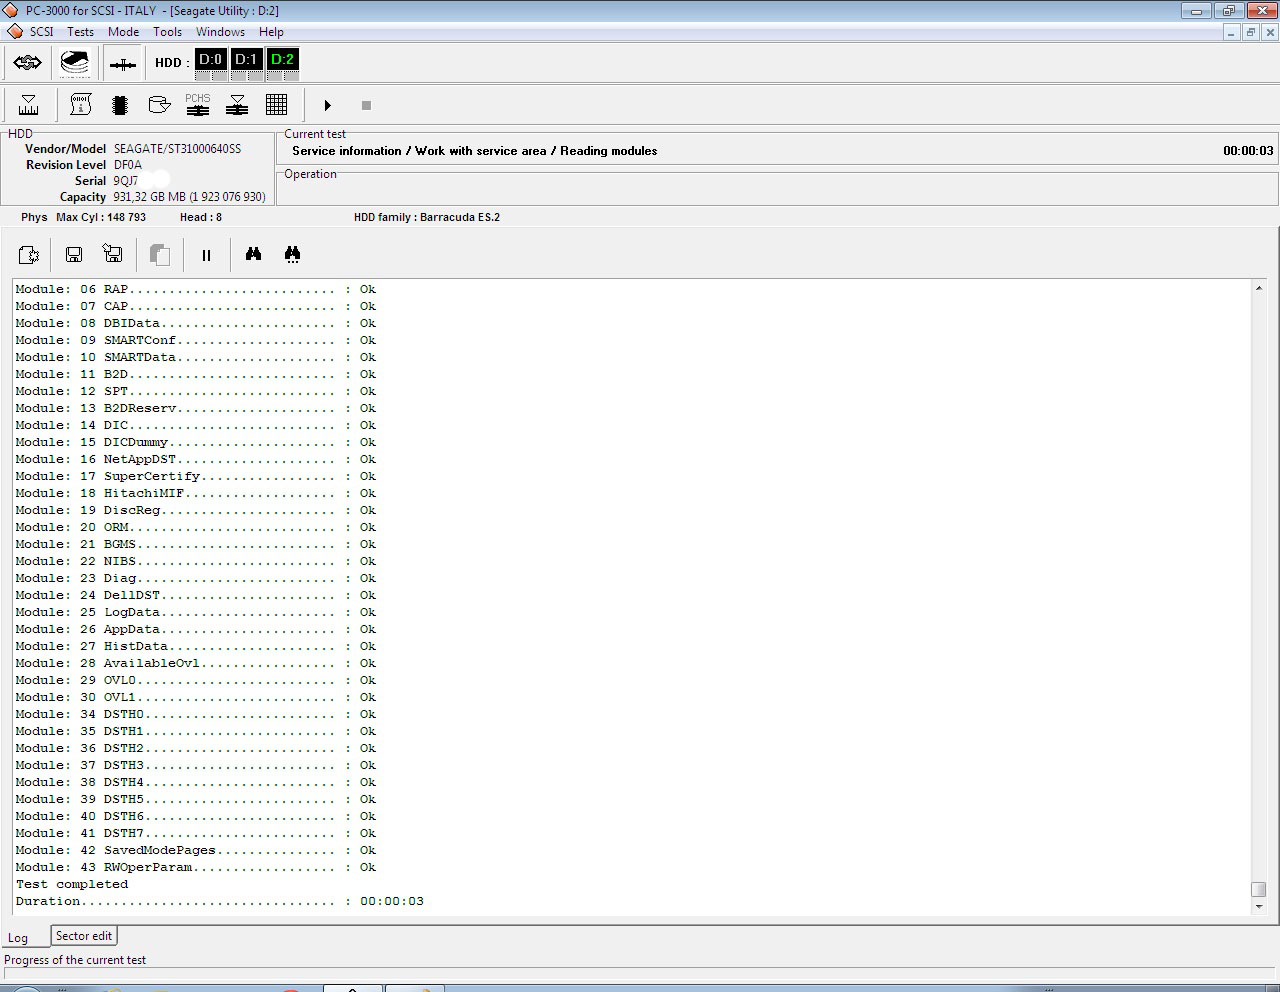This screenshot has width=1280, height=992.
Task: Click capacity value 931,32 GB
Action: (x=189, y=197)
